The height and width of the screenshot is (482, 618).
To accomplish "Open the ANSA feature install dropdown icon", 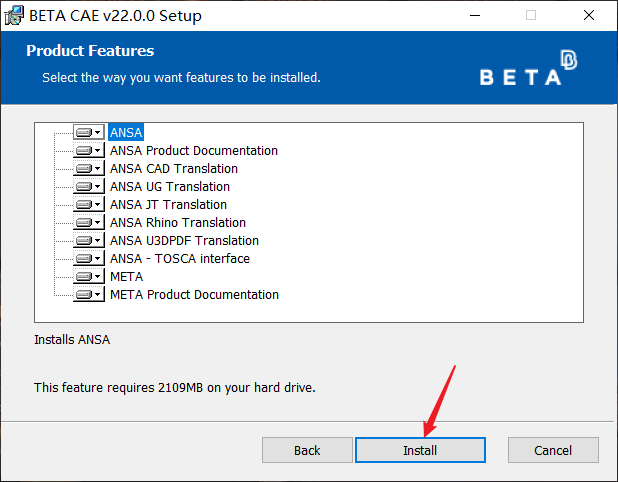I will point(88,133).
